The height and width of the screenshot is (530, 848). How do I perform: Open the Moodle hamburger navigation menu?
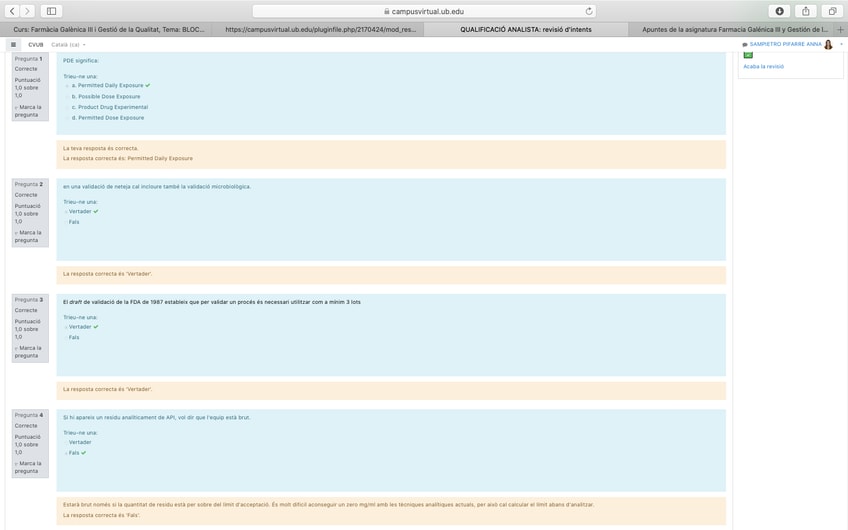[14, 44]
